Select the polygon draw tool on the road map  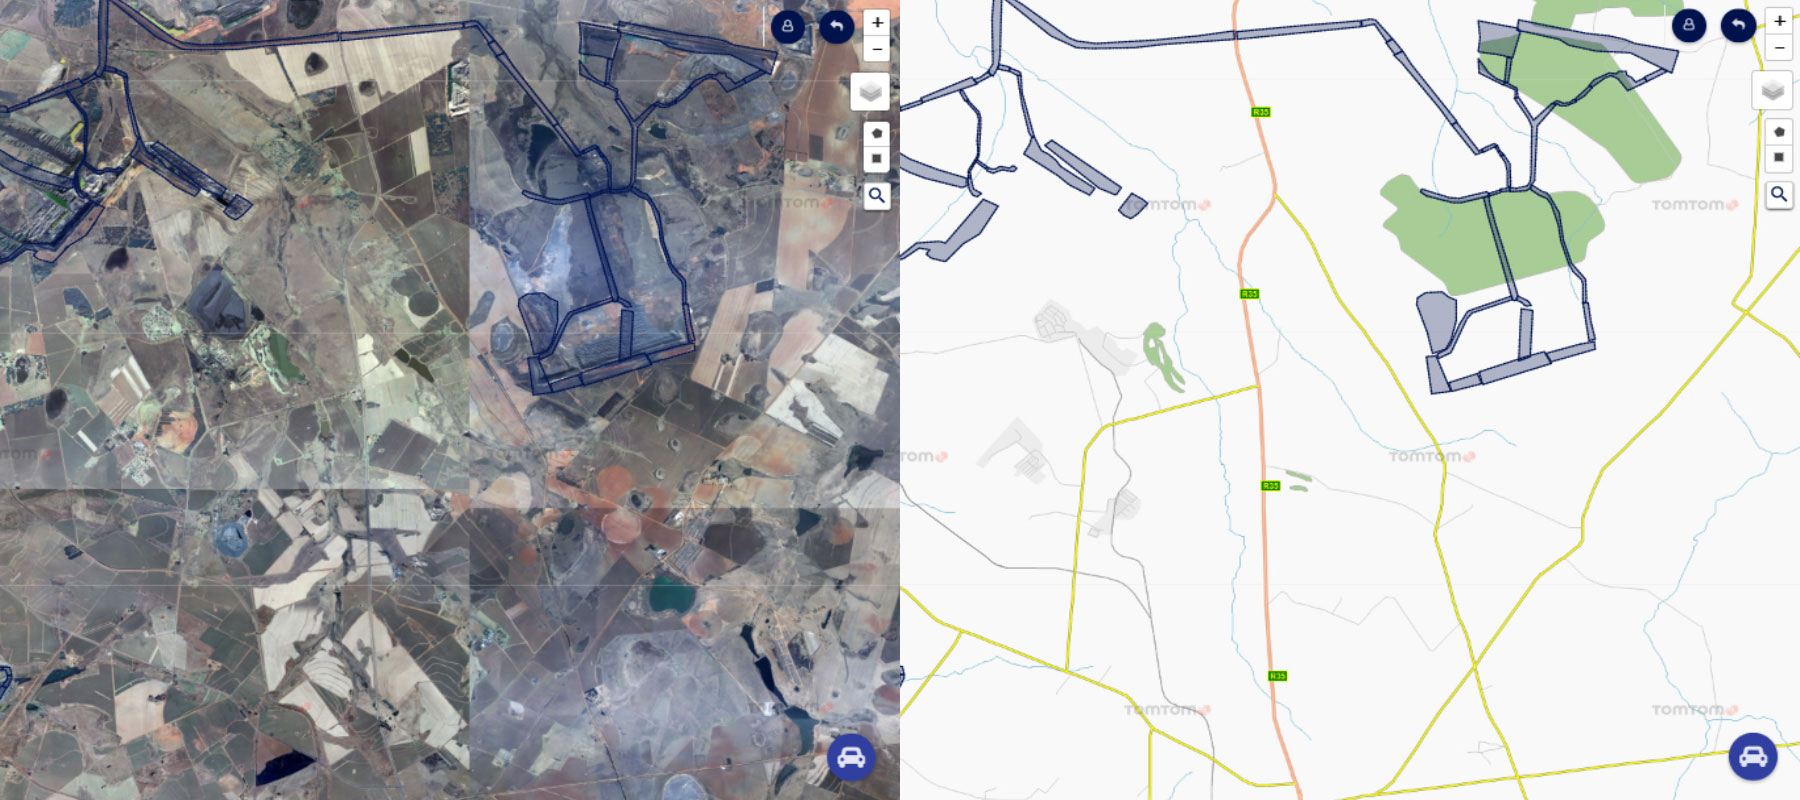(x=1779, y=132)
